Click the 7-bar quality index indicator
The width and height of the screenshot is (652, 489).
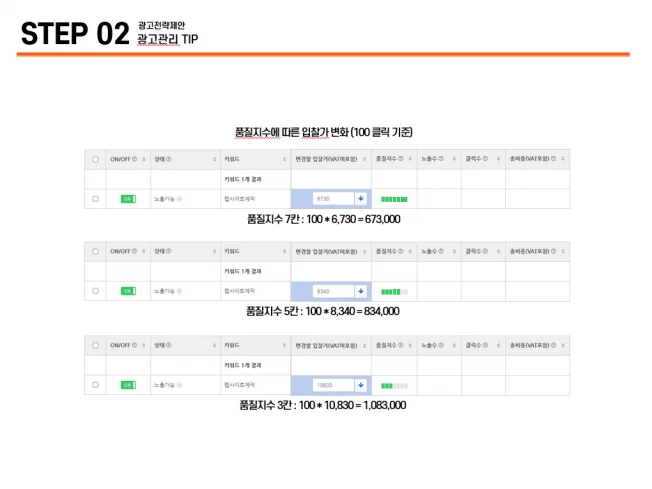click(394, 199)
